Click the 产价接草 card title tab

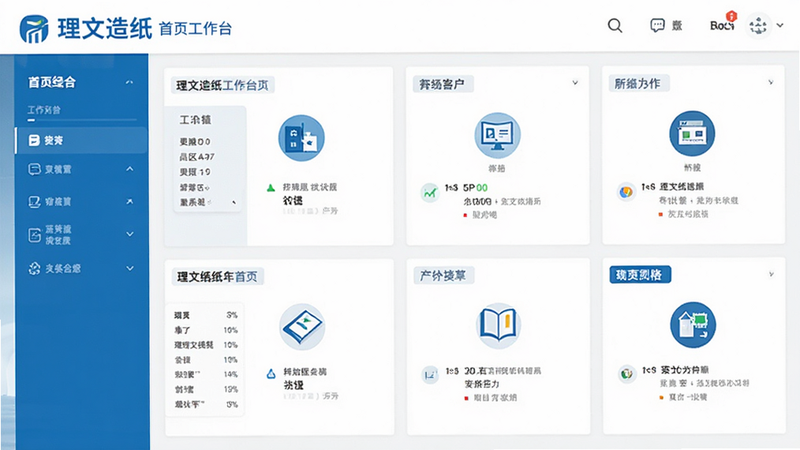pyautogui.click(x=443, y=276)
